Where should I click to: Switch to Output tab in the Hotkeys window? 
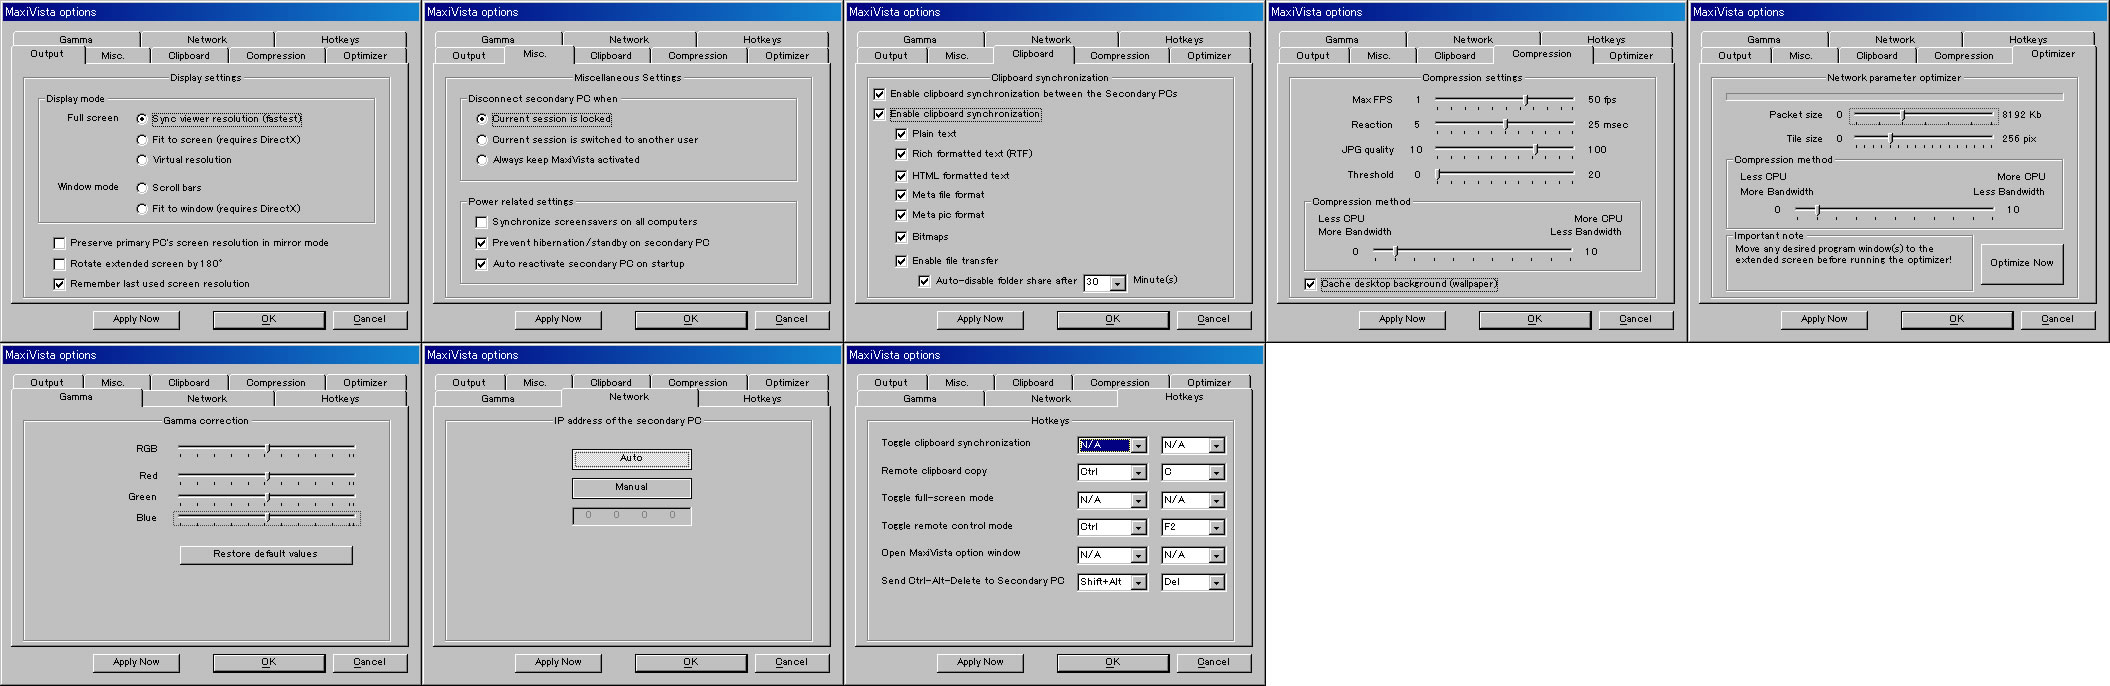coord(891,383)
